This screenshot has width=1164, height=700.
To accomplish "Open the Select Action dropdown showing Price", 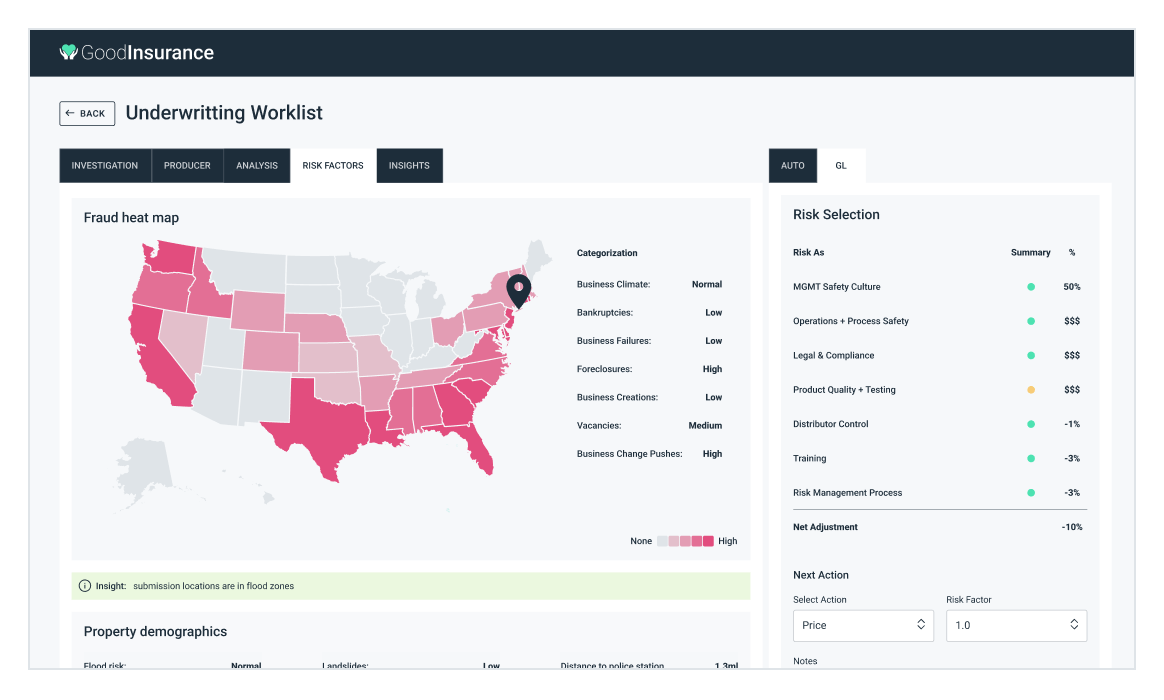I will 863,625.
